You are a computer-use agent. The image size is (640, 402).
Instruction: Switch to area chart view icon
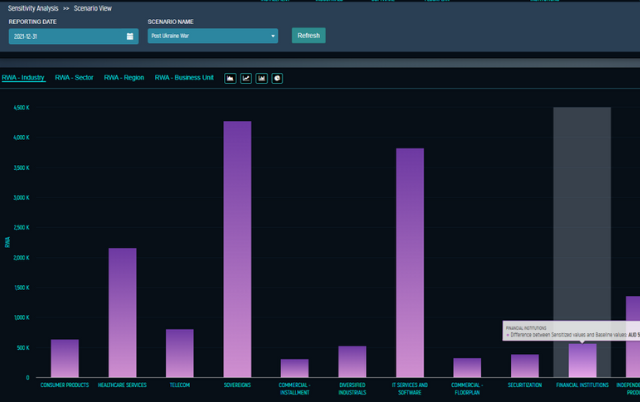(x=230, y=78)
